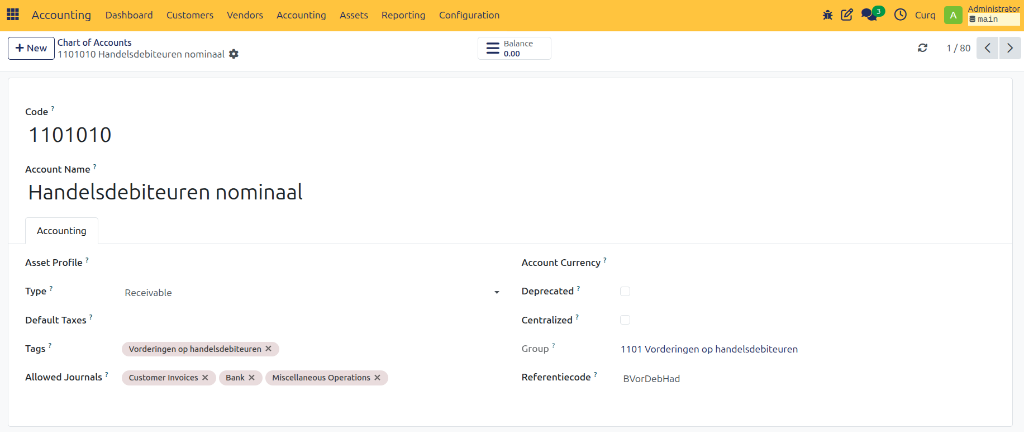This screenshot has height=432, width=1024.
Task: Go to the previous record arrow
Action: (987, 48)
